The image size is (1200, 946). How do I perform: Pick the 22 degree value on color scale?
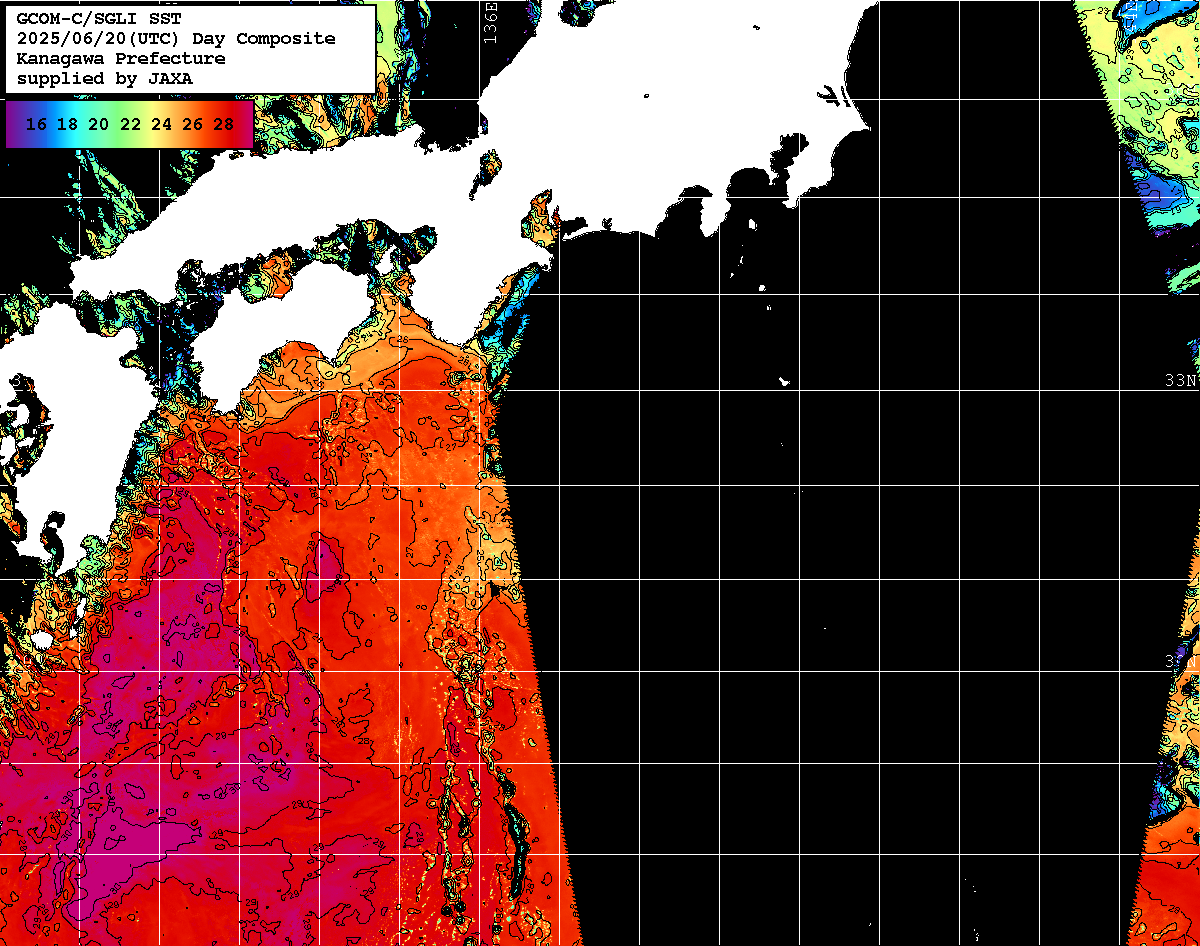coord(130,124)
